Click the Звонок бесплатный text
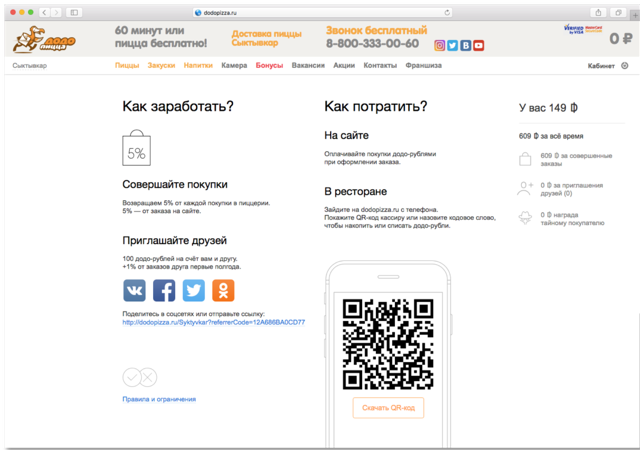 [376, 30]
